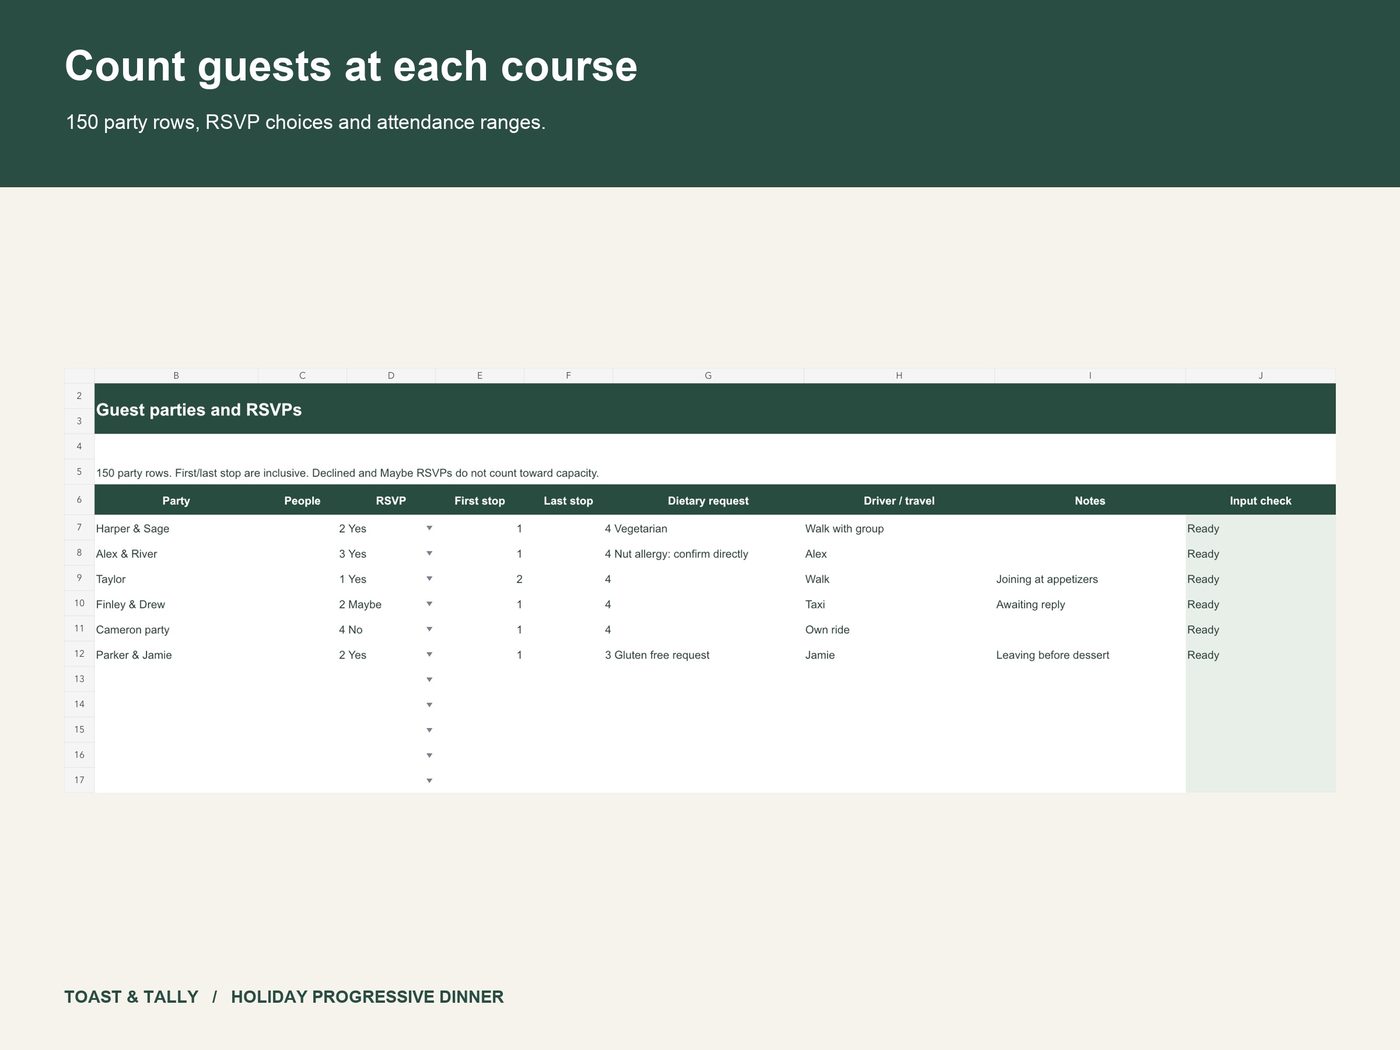Expand RSVP dropdown for Parker & Jamie

[x=429, y=655]
